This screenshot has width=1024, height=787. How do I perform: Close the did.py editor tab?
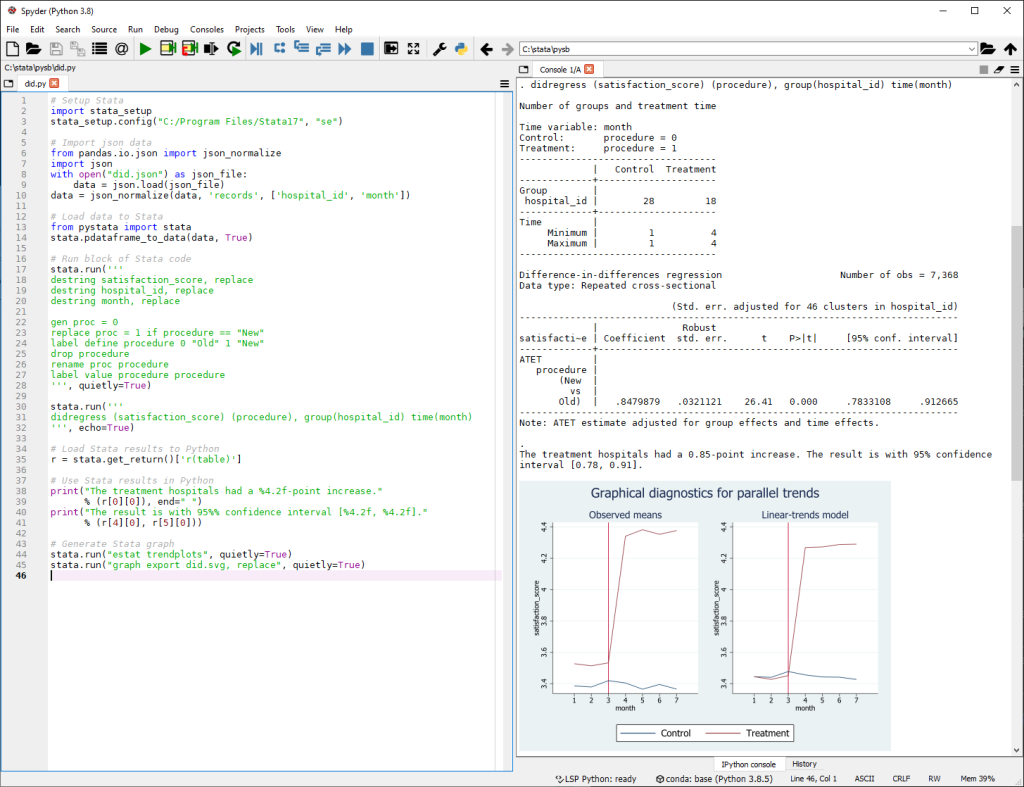click(54, 83)
